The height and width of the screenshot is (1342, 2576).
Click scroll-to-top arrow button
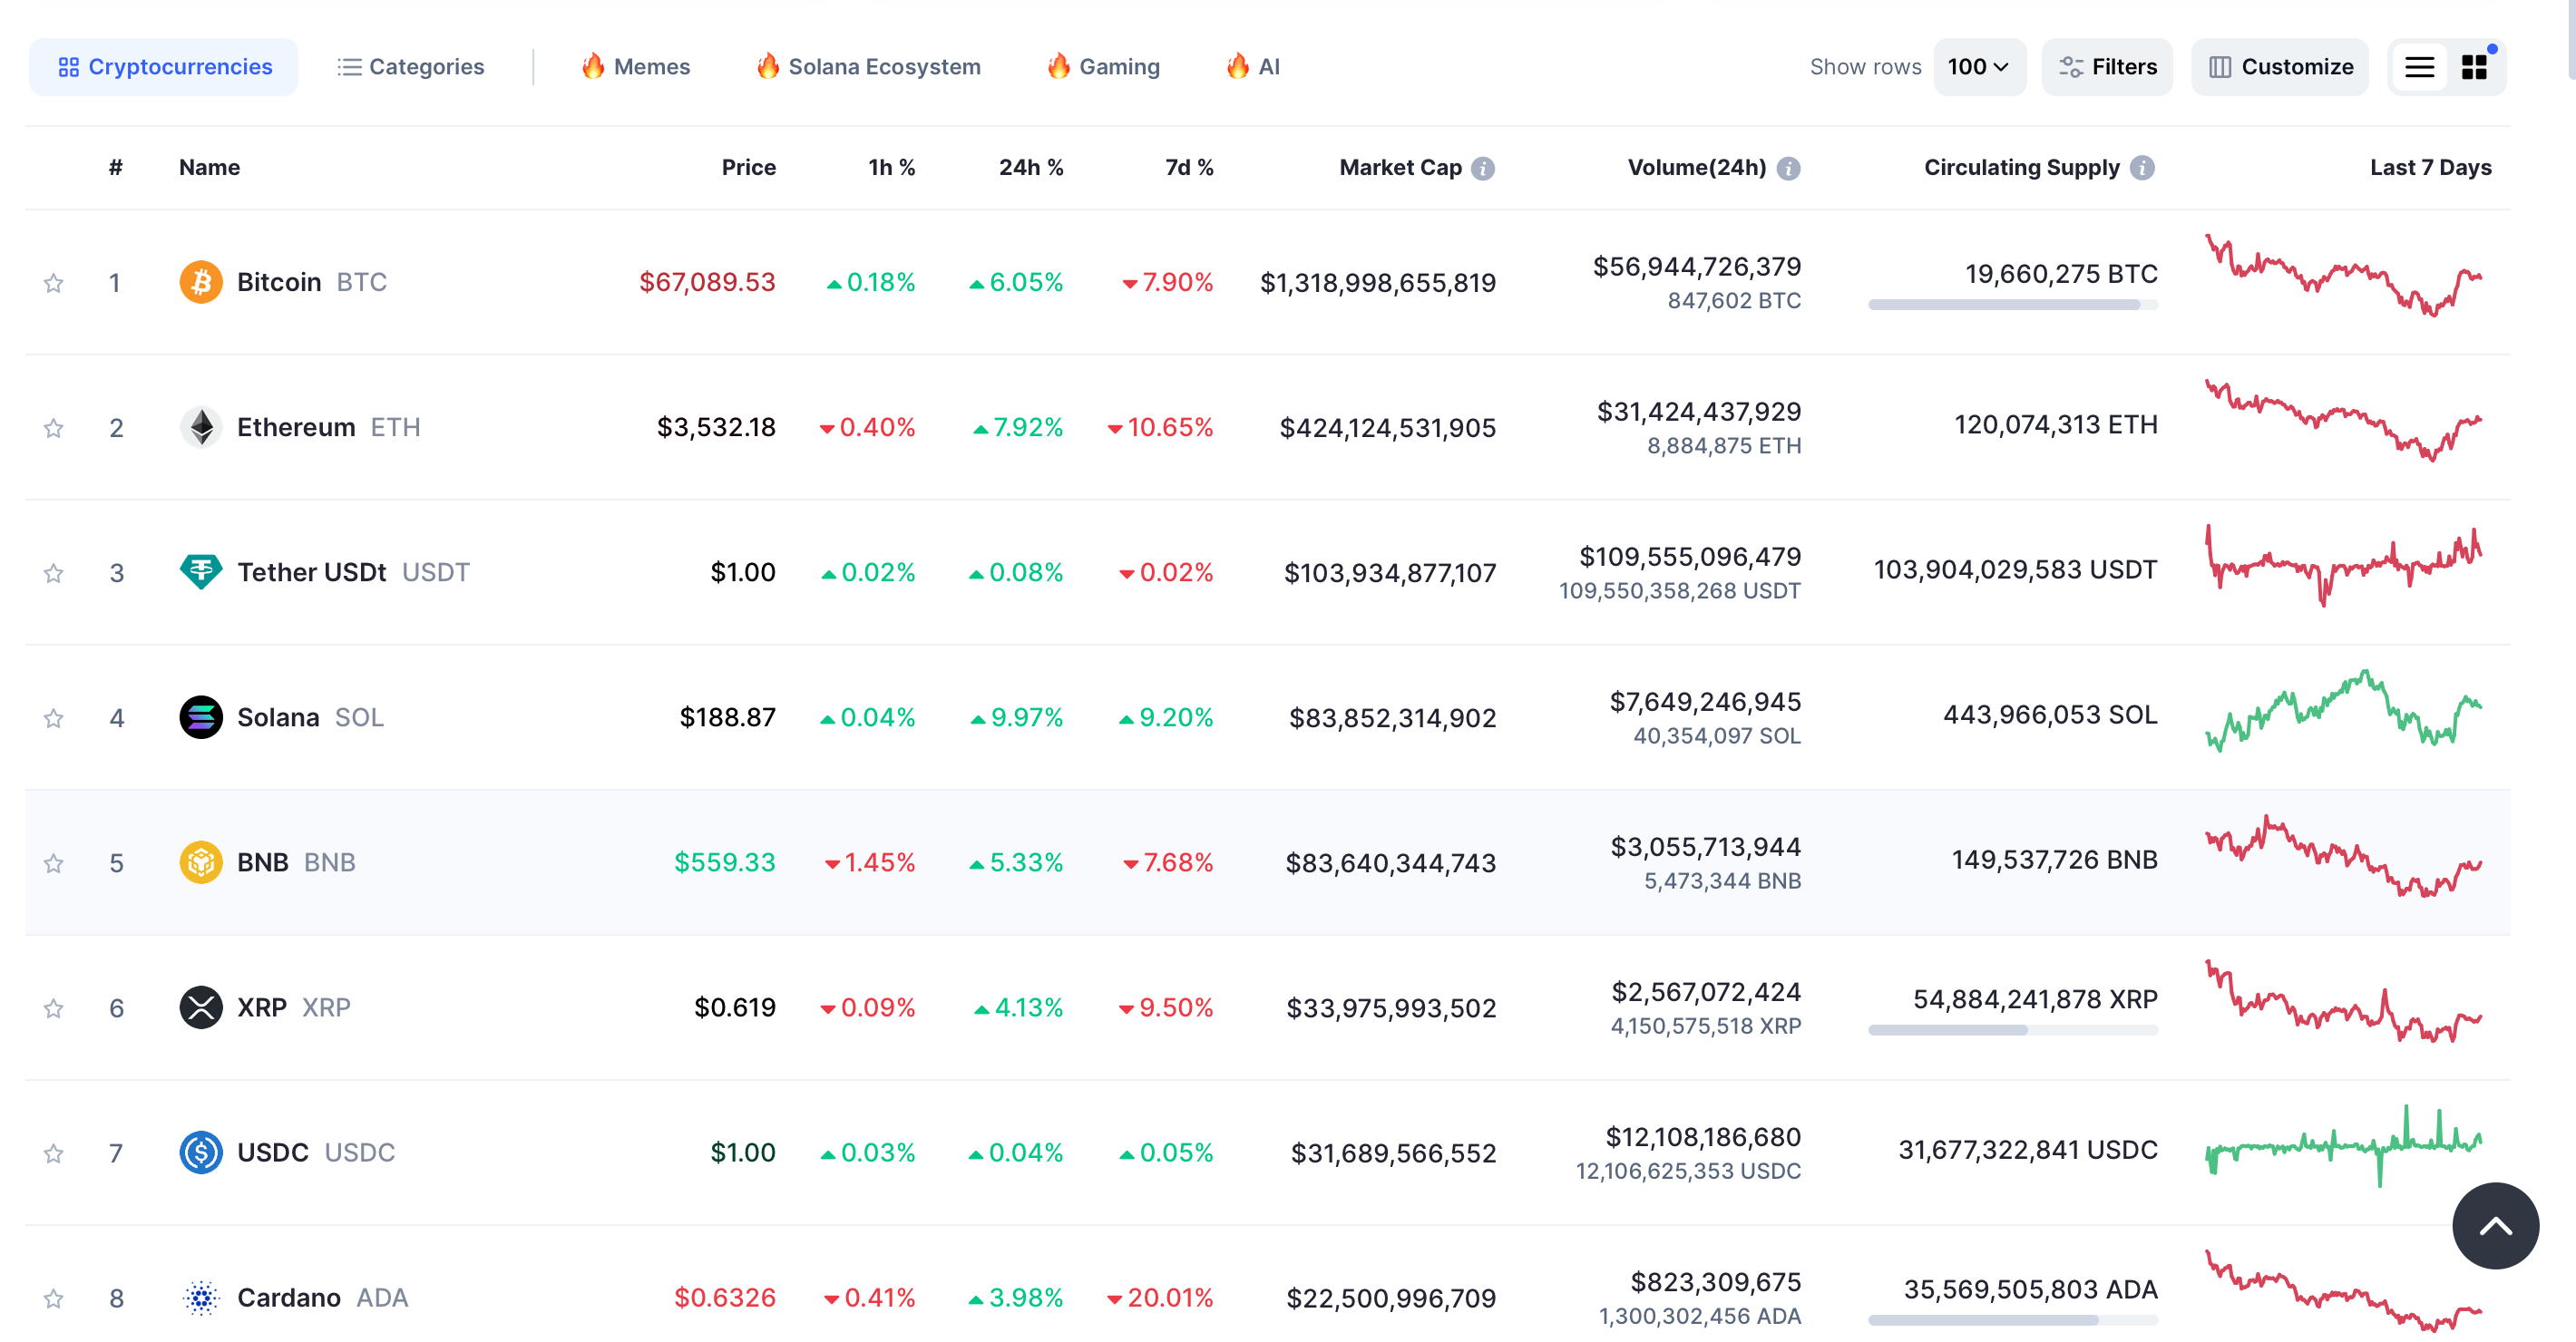tap(2495, 1225)
